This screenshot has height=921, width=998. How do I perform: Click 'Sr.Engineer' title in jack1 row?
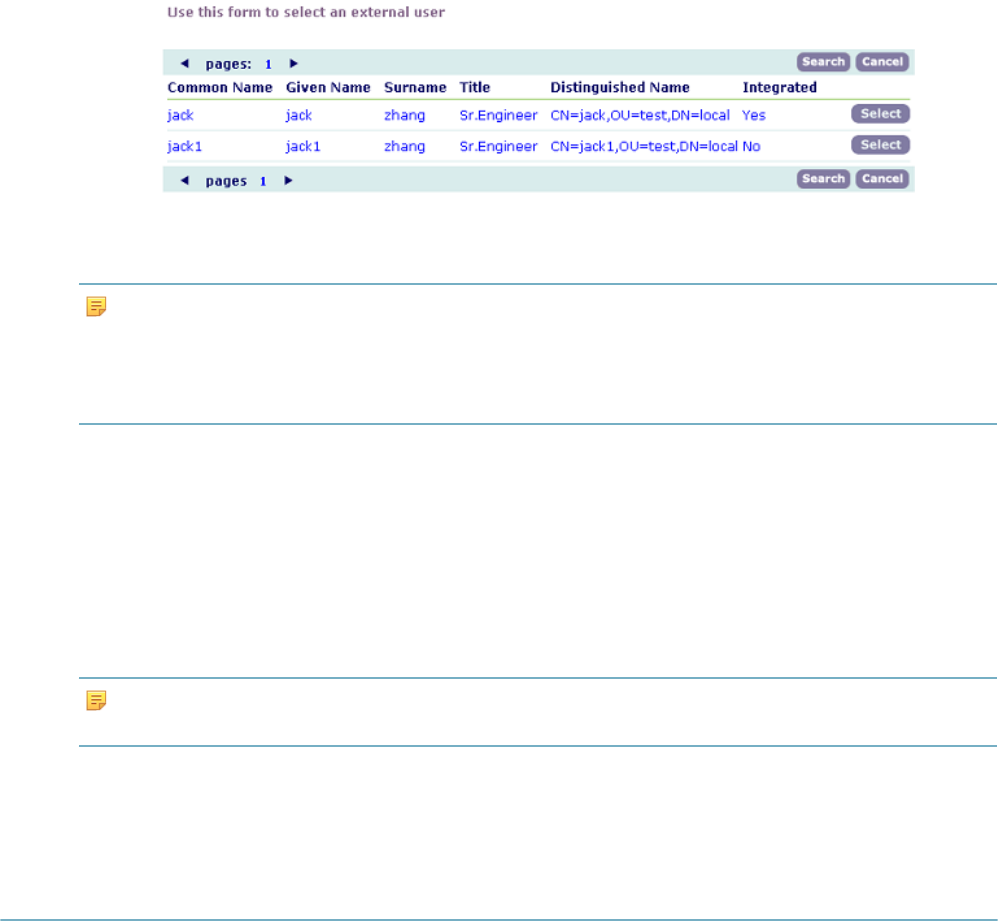click(498, 146)
